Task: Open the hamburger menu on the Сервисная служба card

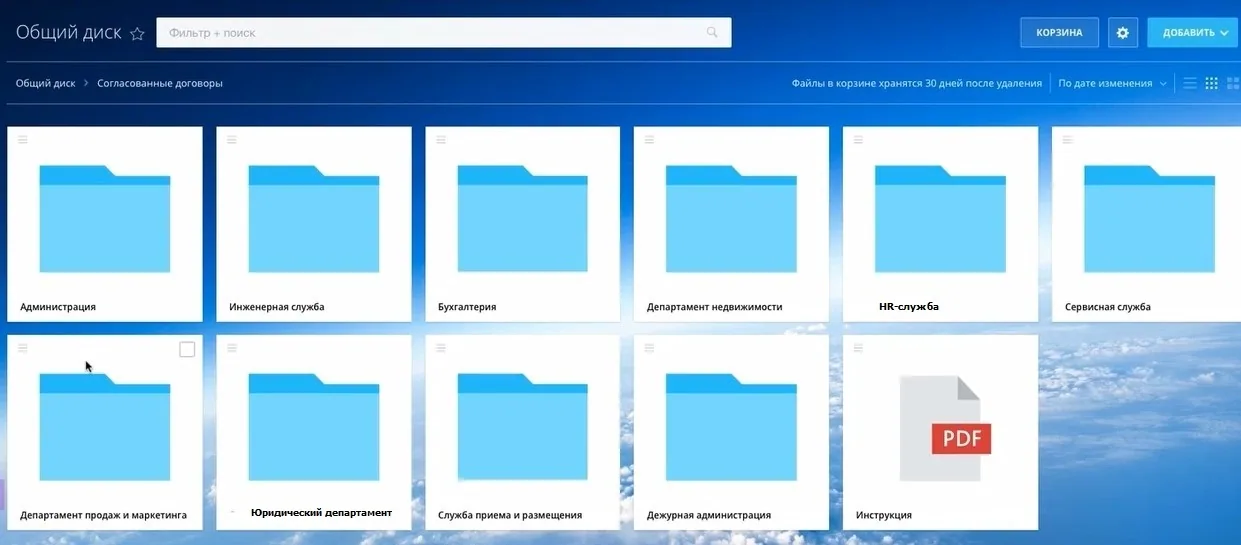Action: pyautogui.click(x=1068, y=140)
